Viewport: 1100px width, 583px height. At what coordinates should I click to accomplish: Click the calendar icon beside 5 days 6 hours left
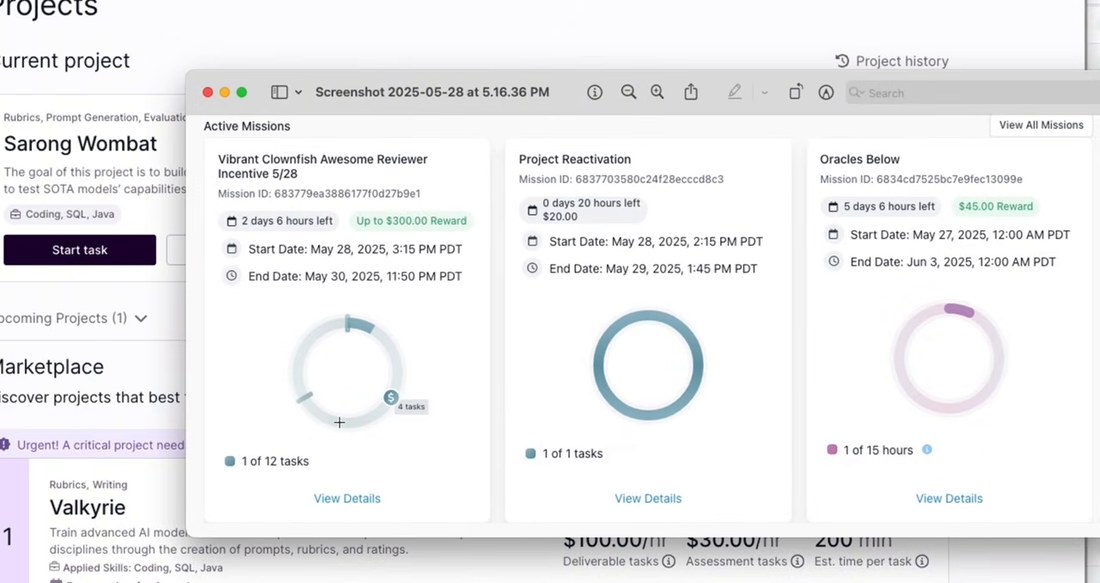click(833, 207)
